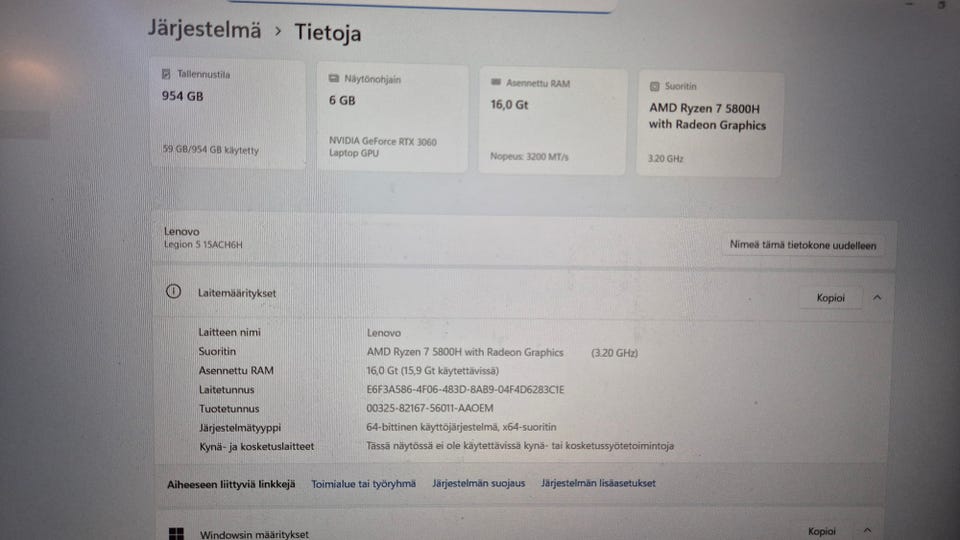
Task: Click the Suoritin processor icon
Action: 654,87
